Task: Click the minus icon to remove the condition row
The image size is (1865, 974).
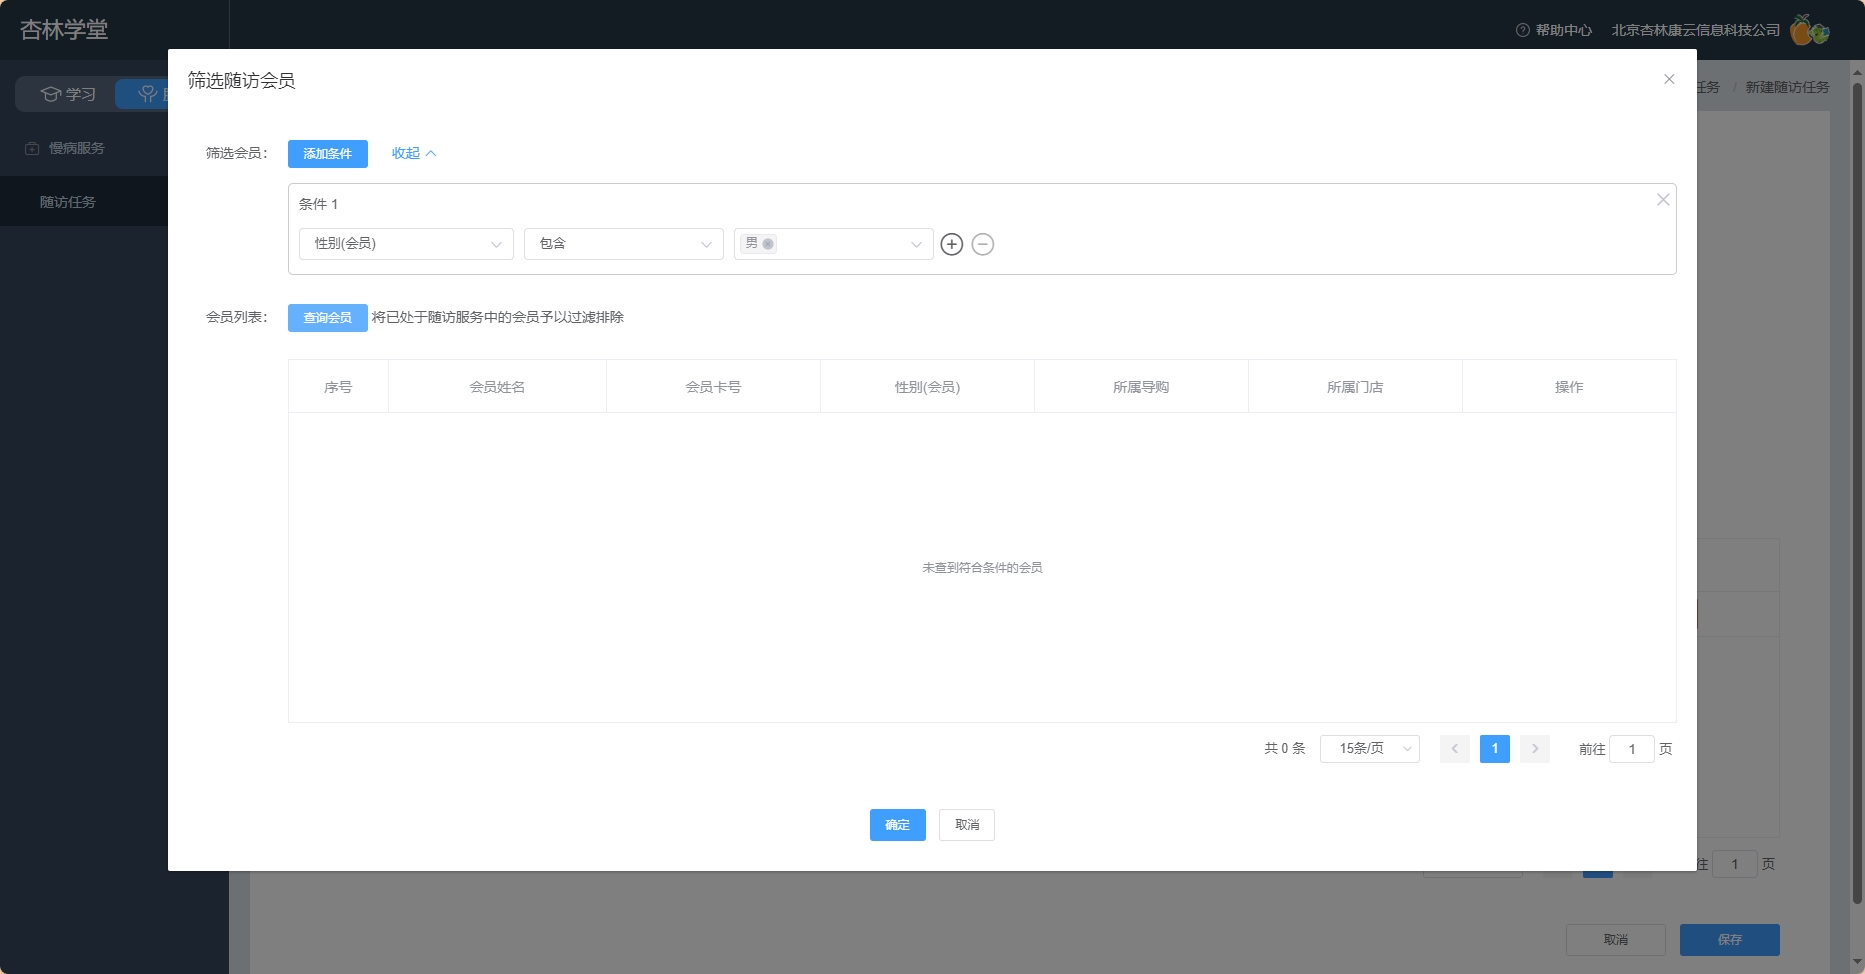Action: click(x=983, y=244)
